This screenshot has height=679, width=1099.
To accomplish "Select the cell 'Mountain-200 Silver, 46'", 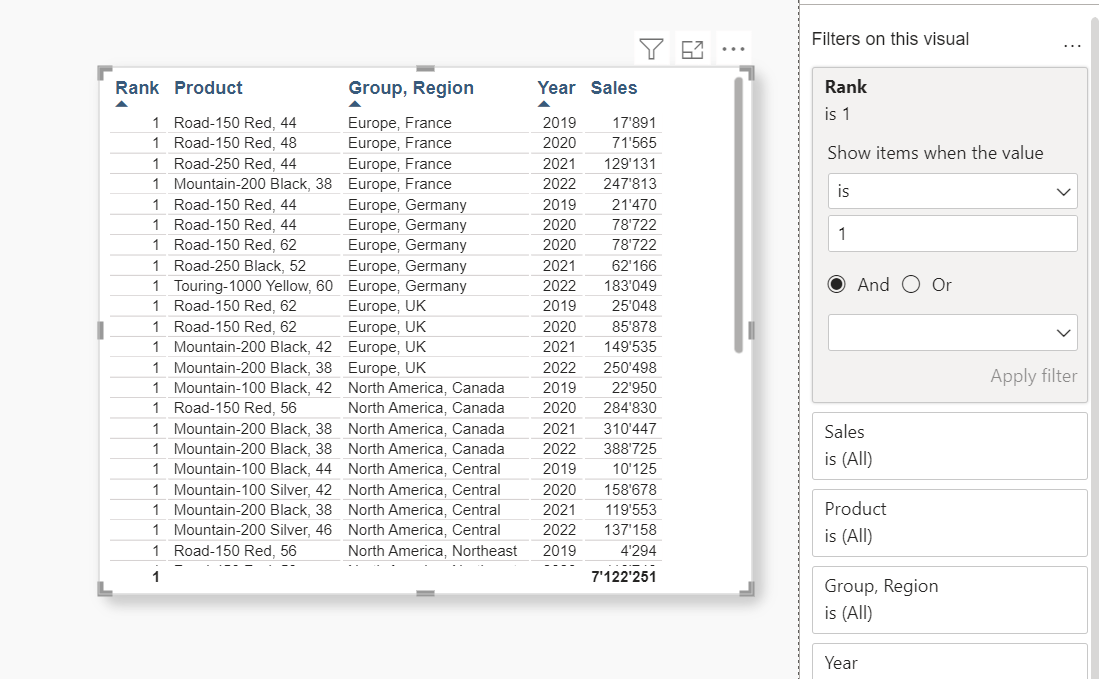I will [x=252, y=530].
